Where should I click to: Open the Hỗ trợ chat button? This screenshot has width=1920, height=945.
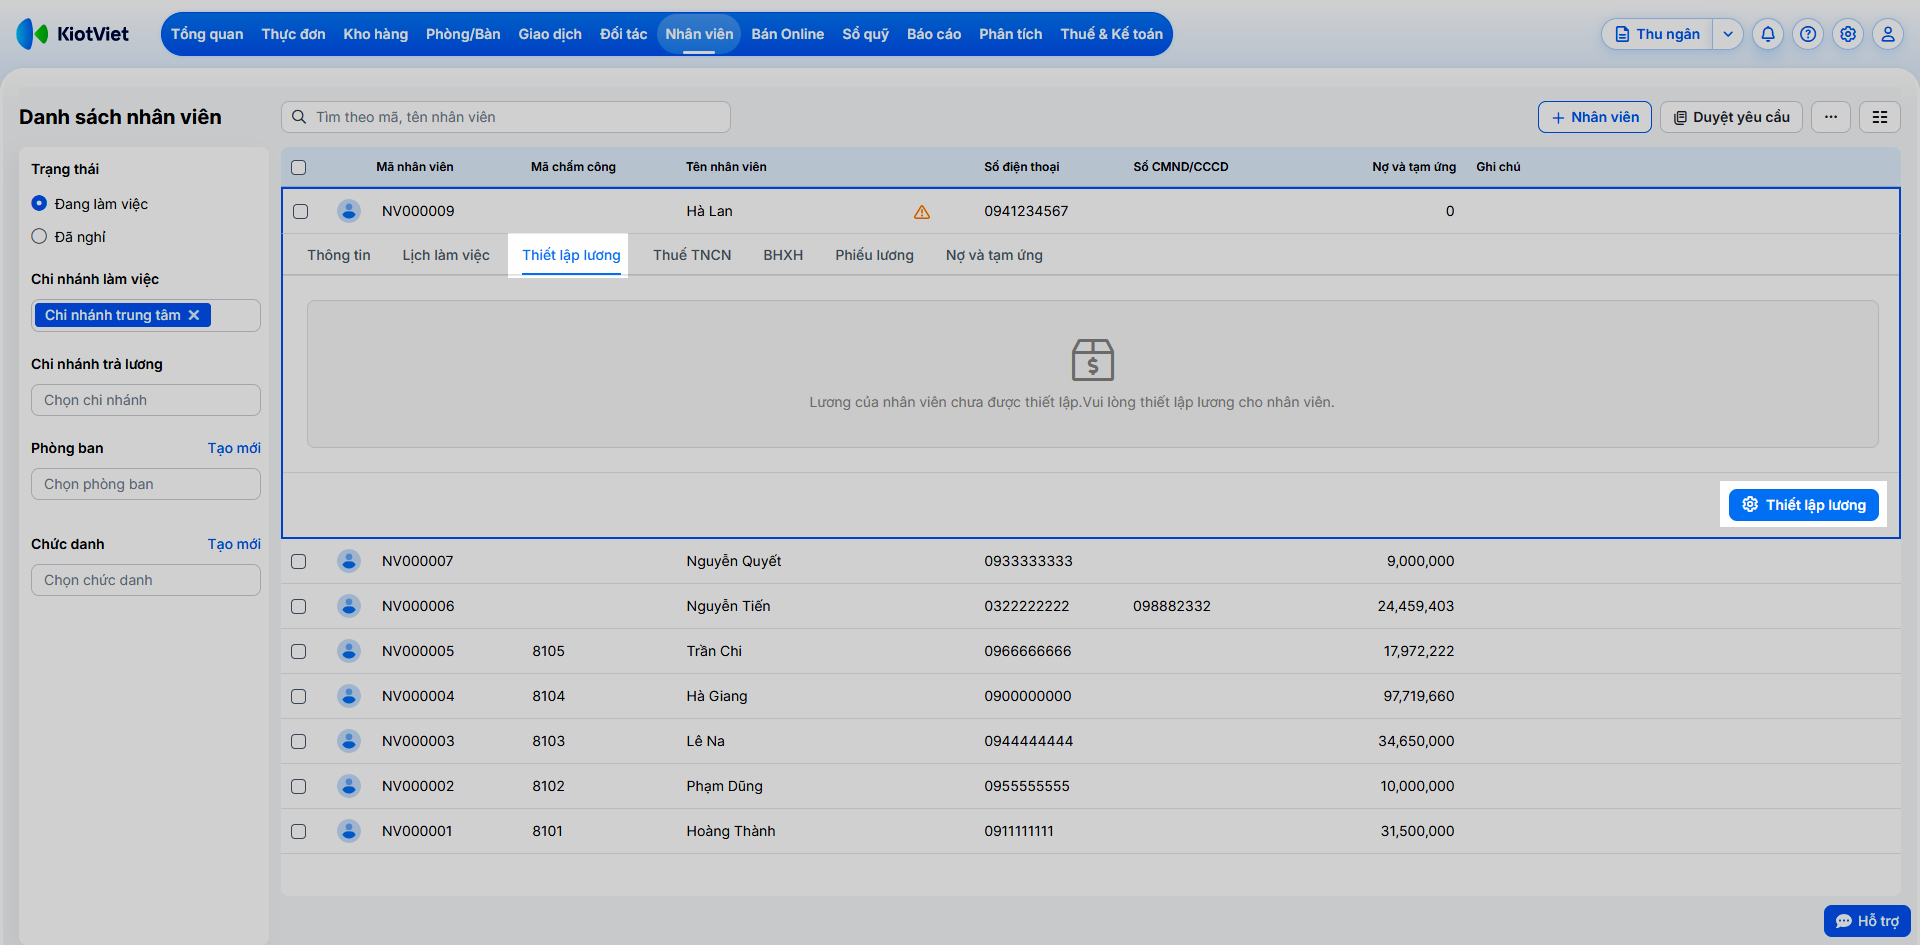pyautogui.click(x=1867, y=921)
